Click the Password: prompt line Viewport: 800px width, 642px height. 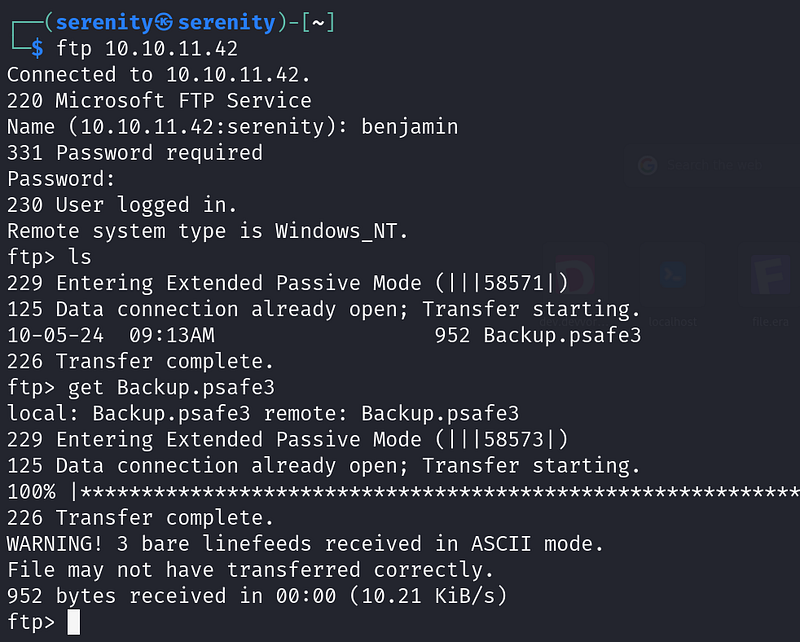(61, 179)
